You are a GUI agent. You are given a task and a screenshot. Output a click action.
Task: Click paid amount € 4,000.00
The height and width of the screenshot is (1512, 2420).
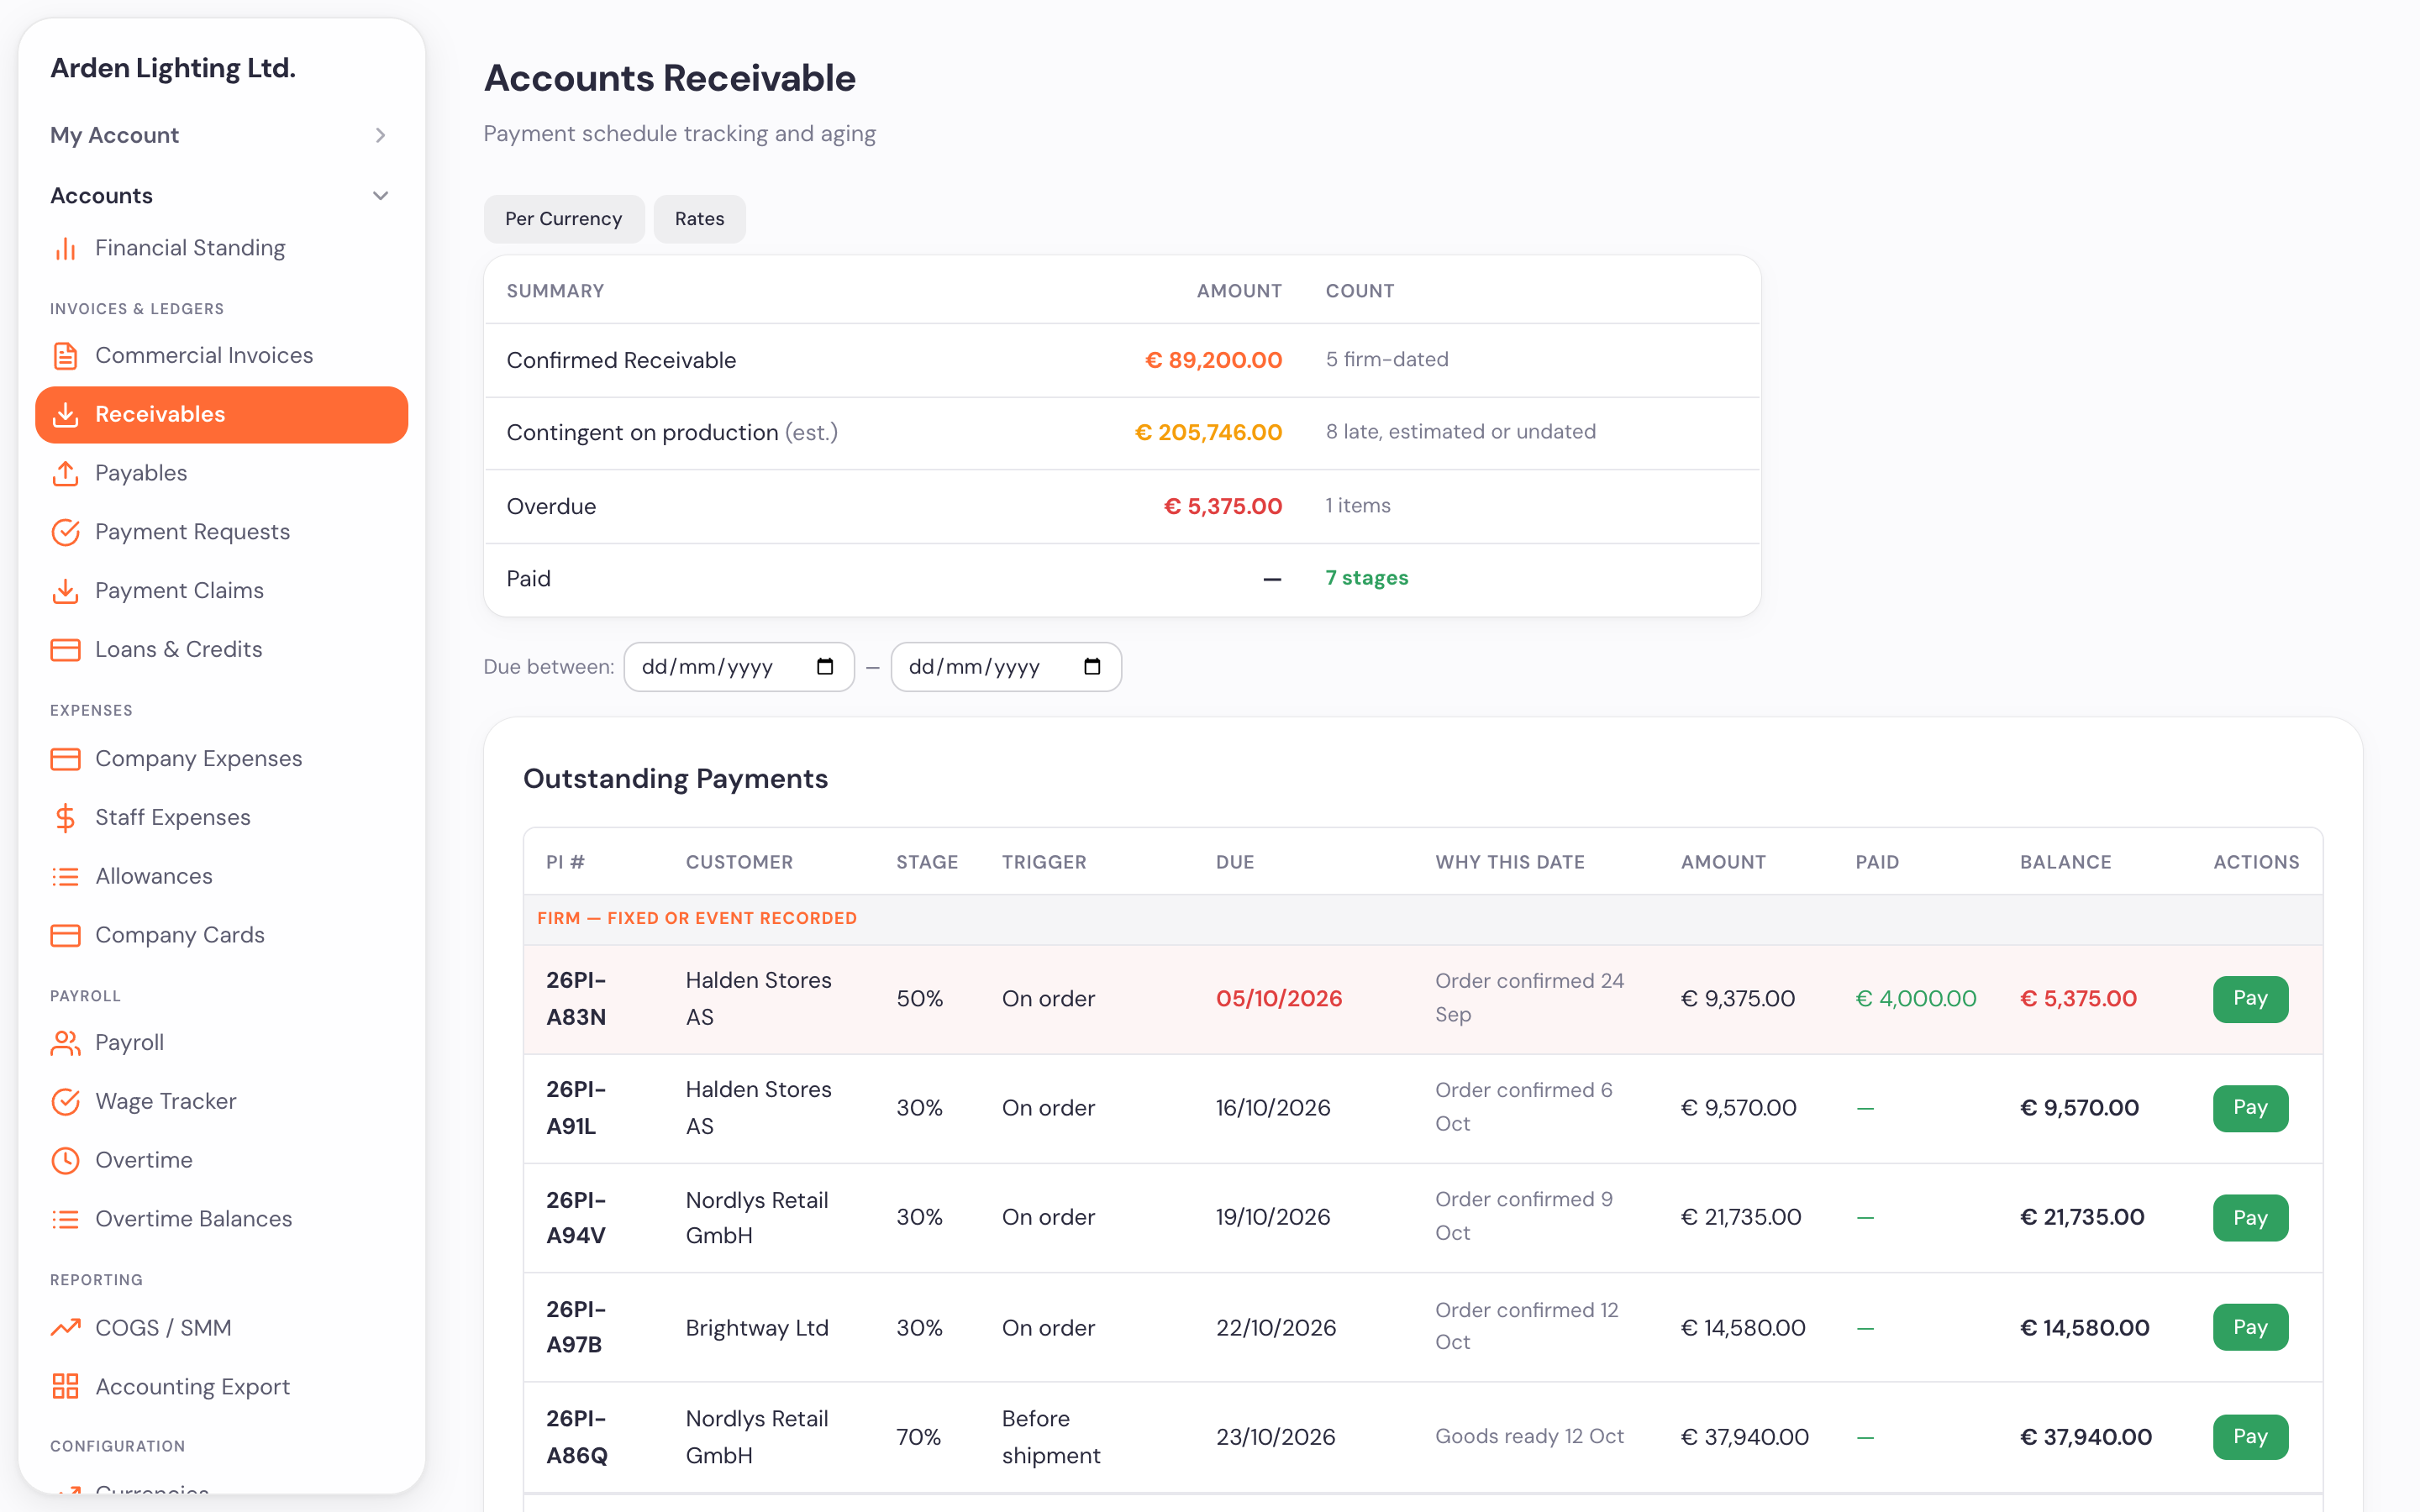[x=1916, y=999]
